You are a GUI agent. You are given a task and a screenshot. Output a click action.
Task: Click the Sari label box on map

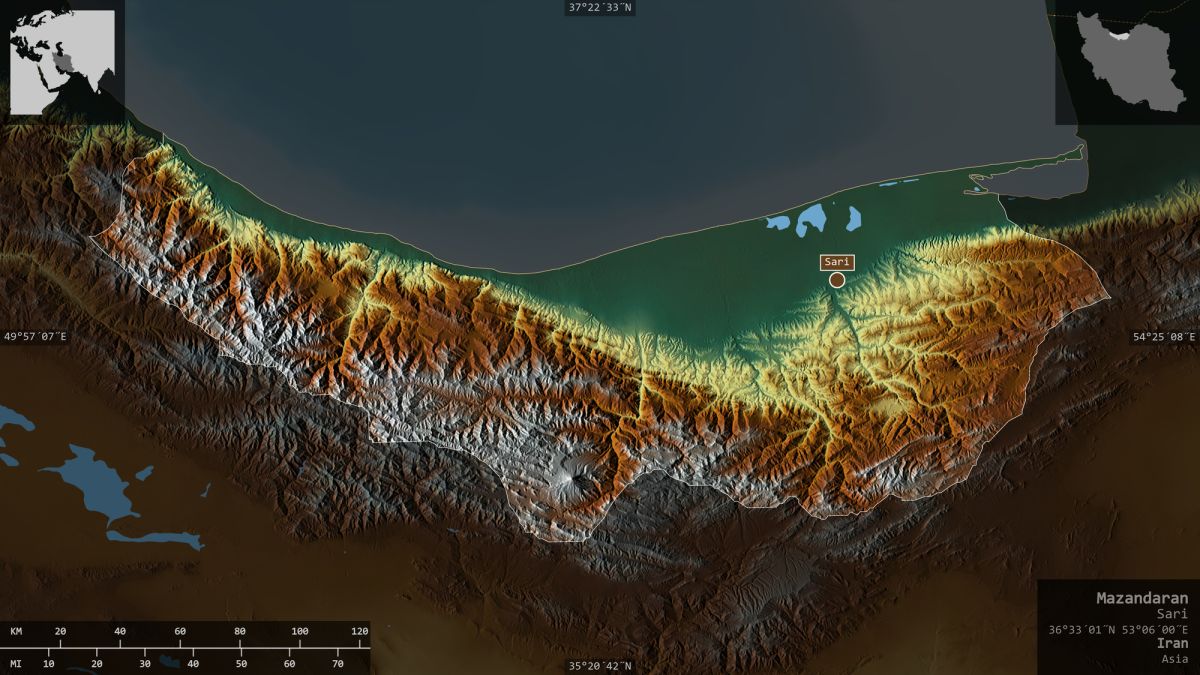(x=837, y=262)
